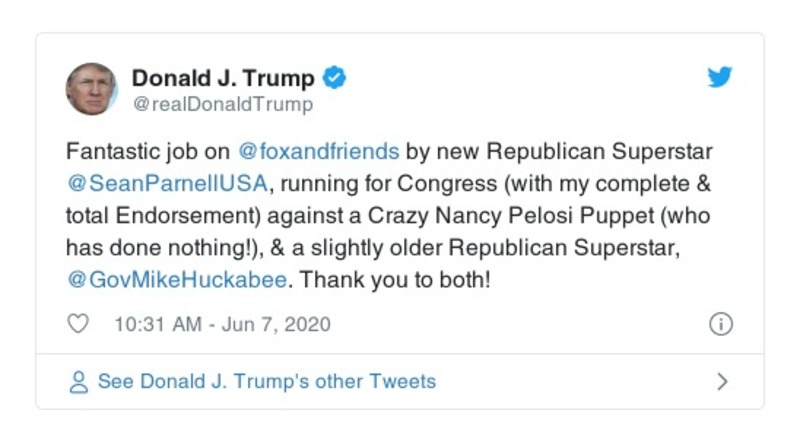
Task: See Donald J. Trump's other Tweets
Action: tap(266, 382)
